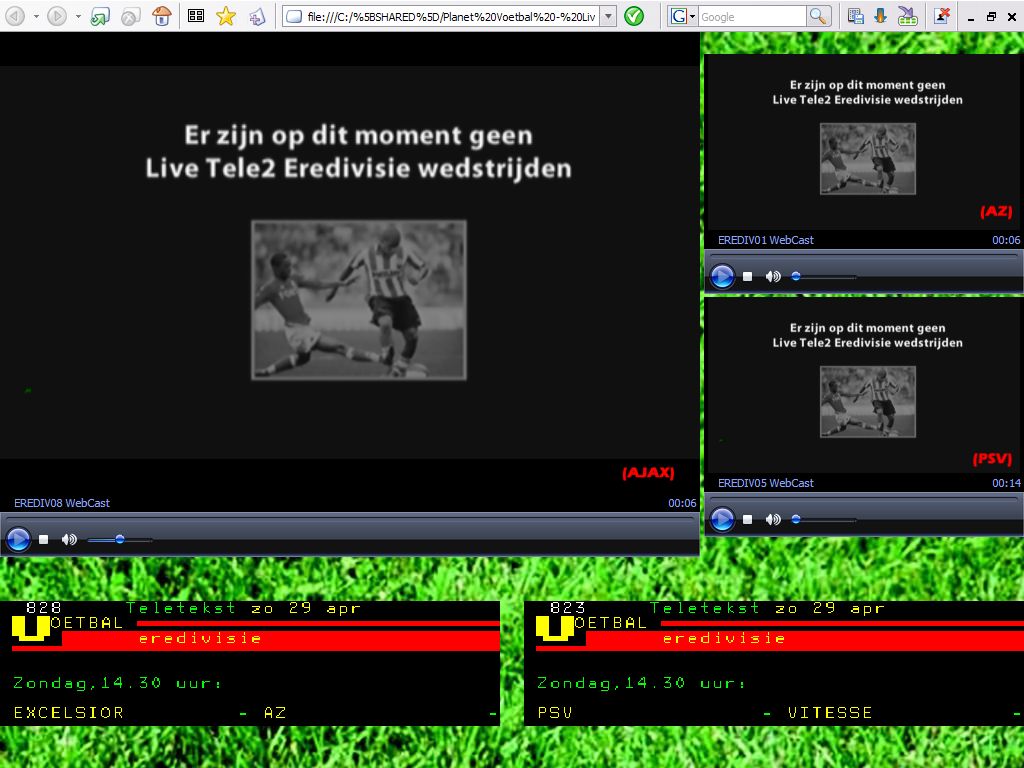Screen dimensions: 1024x768
Task: Stop the EREDIV01 AZ webcast
Action: click(x=748, y=277)
